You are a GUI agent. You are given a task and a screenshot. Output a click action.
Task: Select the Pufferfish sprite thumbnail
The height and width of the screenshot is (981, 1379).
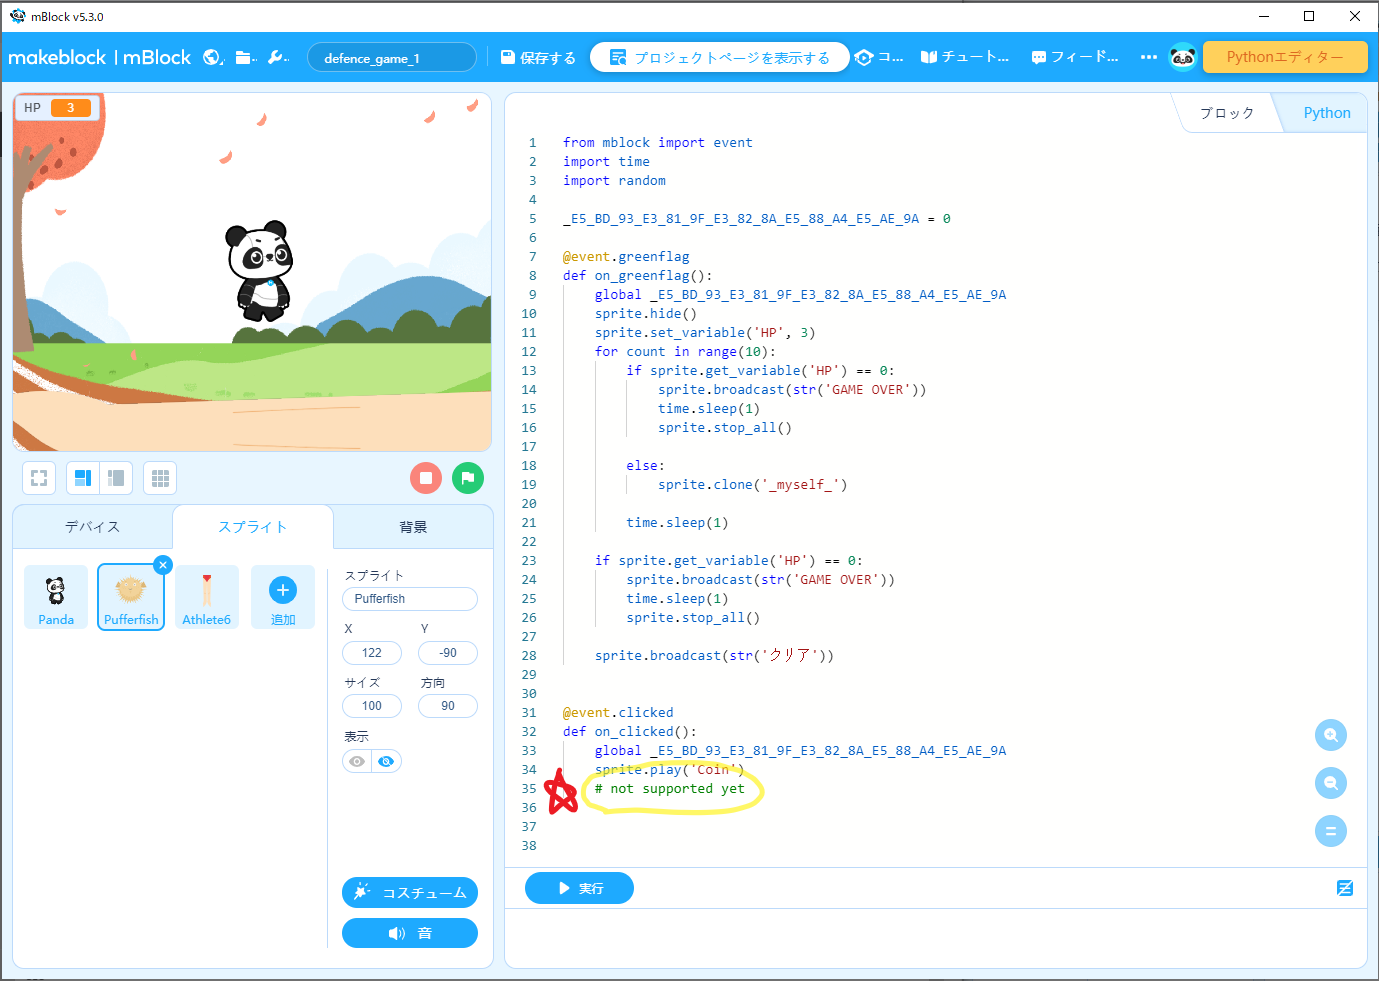click(x=131, y=597)
